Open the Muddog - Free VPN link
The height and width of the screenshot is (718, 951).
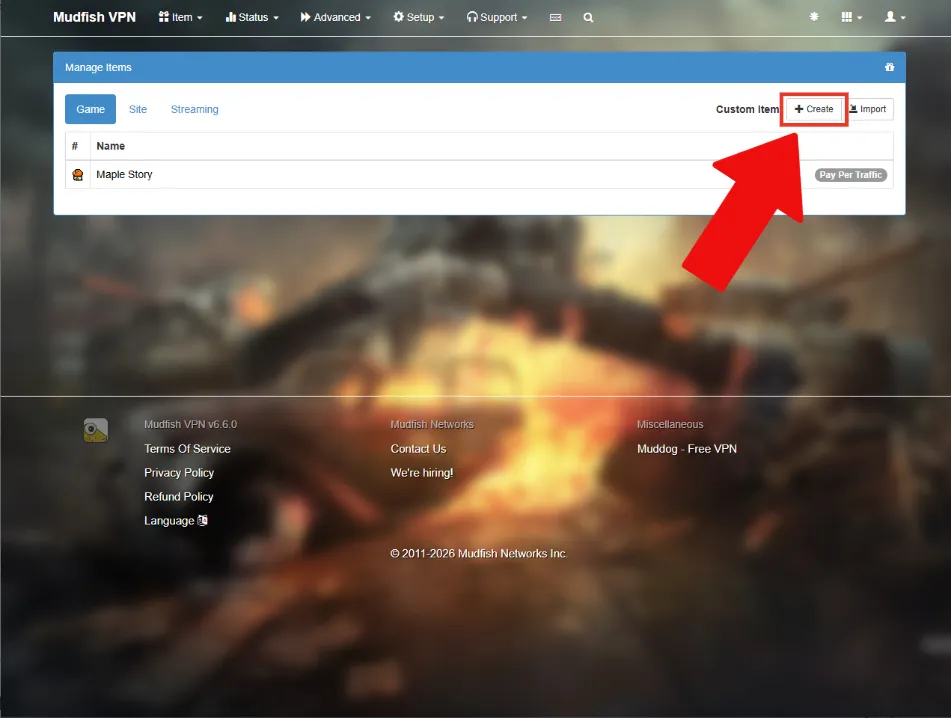coord(687,449)
